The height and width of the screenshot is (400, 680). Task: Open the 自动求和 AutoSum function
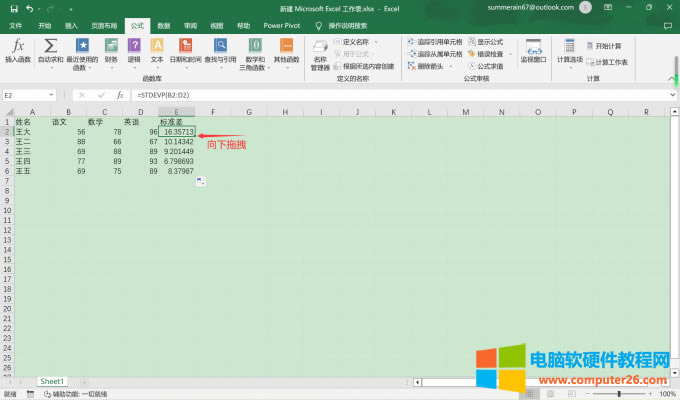pyautogui.click(x=50, y=51)
